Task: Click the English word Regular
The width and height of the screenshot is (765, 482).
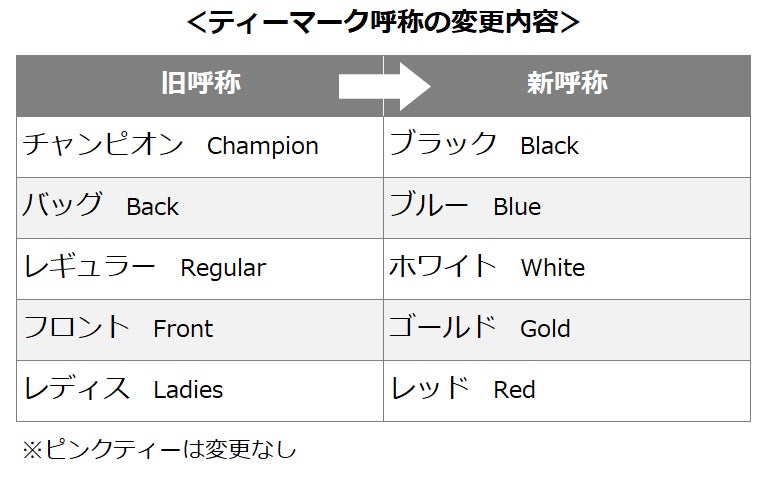Action: tap(223, 268)
